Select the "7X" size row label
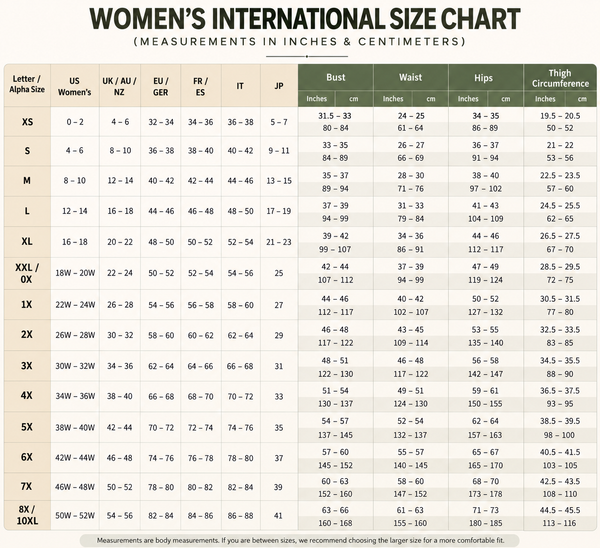This screenshot has width=600, height=548. point(26,486)
